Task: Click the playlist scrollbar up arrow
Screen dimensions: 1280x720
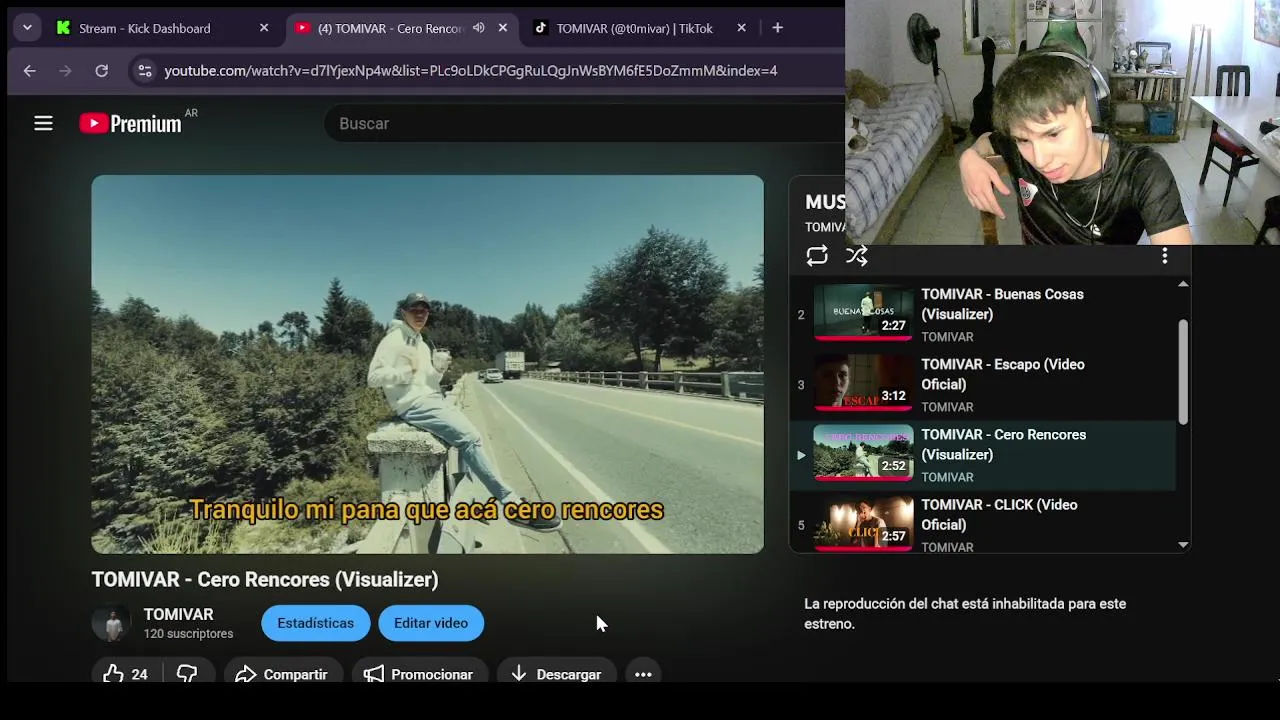Action: (x=1183, y=284)
